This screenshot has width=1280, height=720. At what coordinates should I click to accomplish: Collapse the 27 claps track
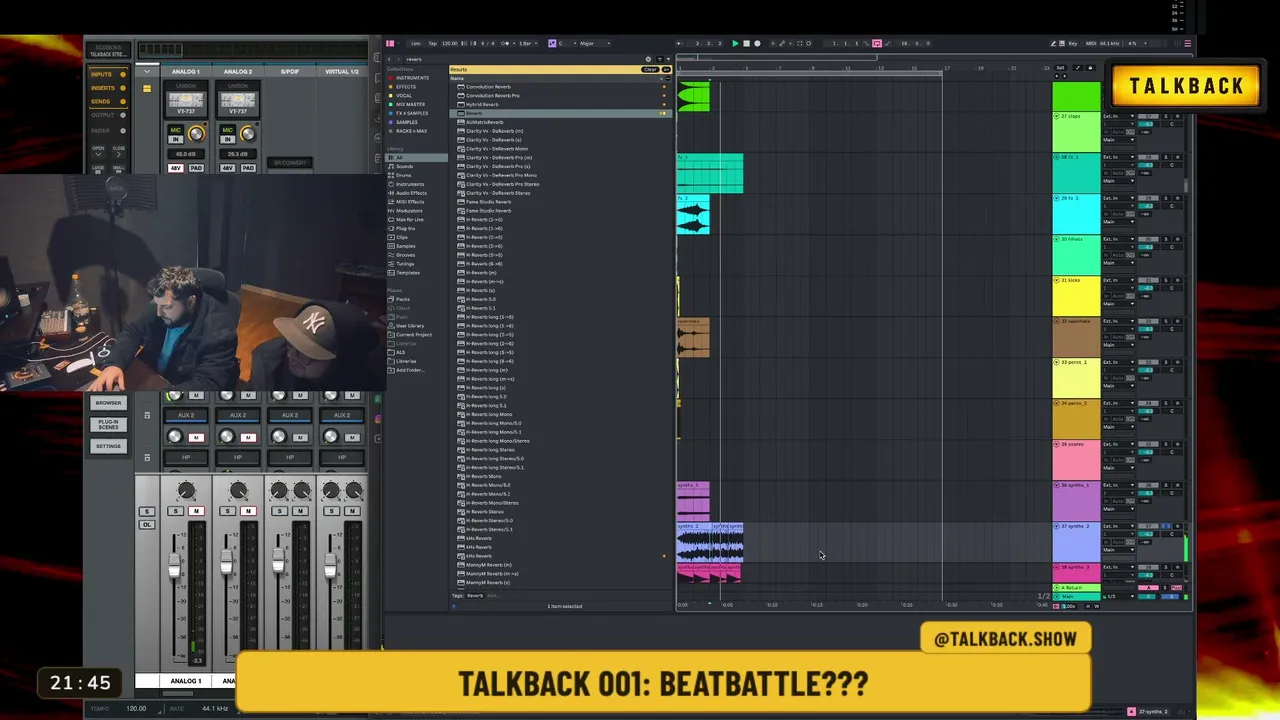(x=1057, y=116)
